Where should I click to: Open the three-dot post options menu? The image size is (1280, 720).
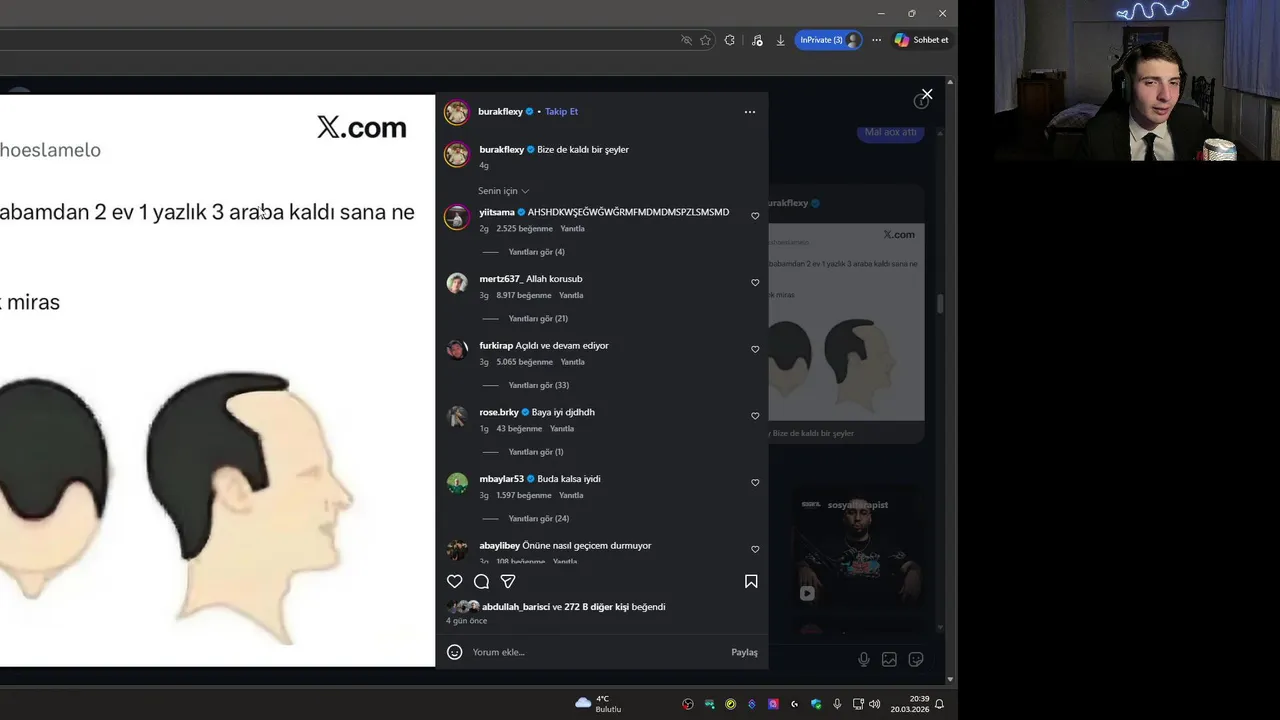[x=750, y=112]
